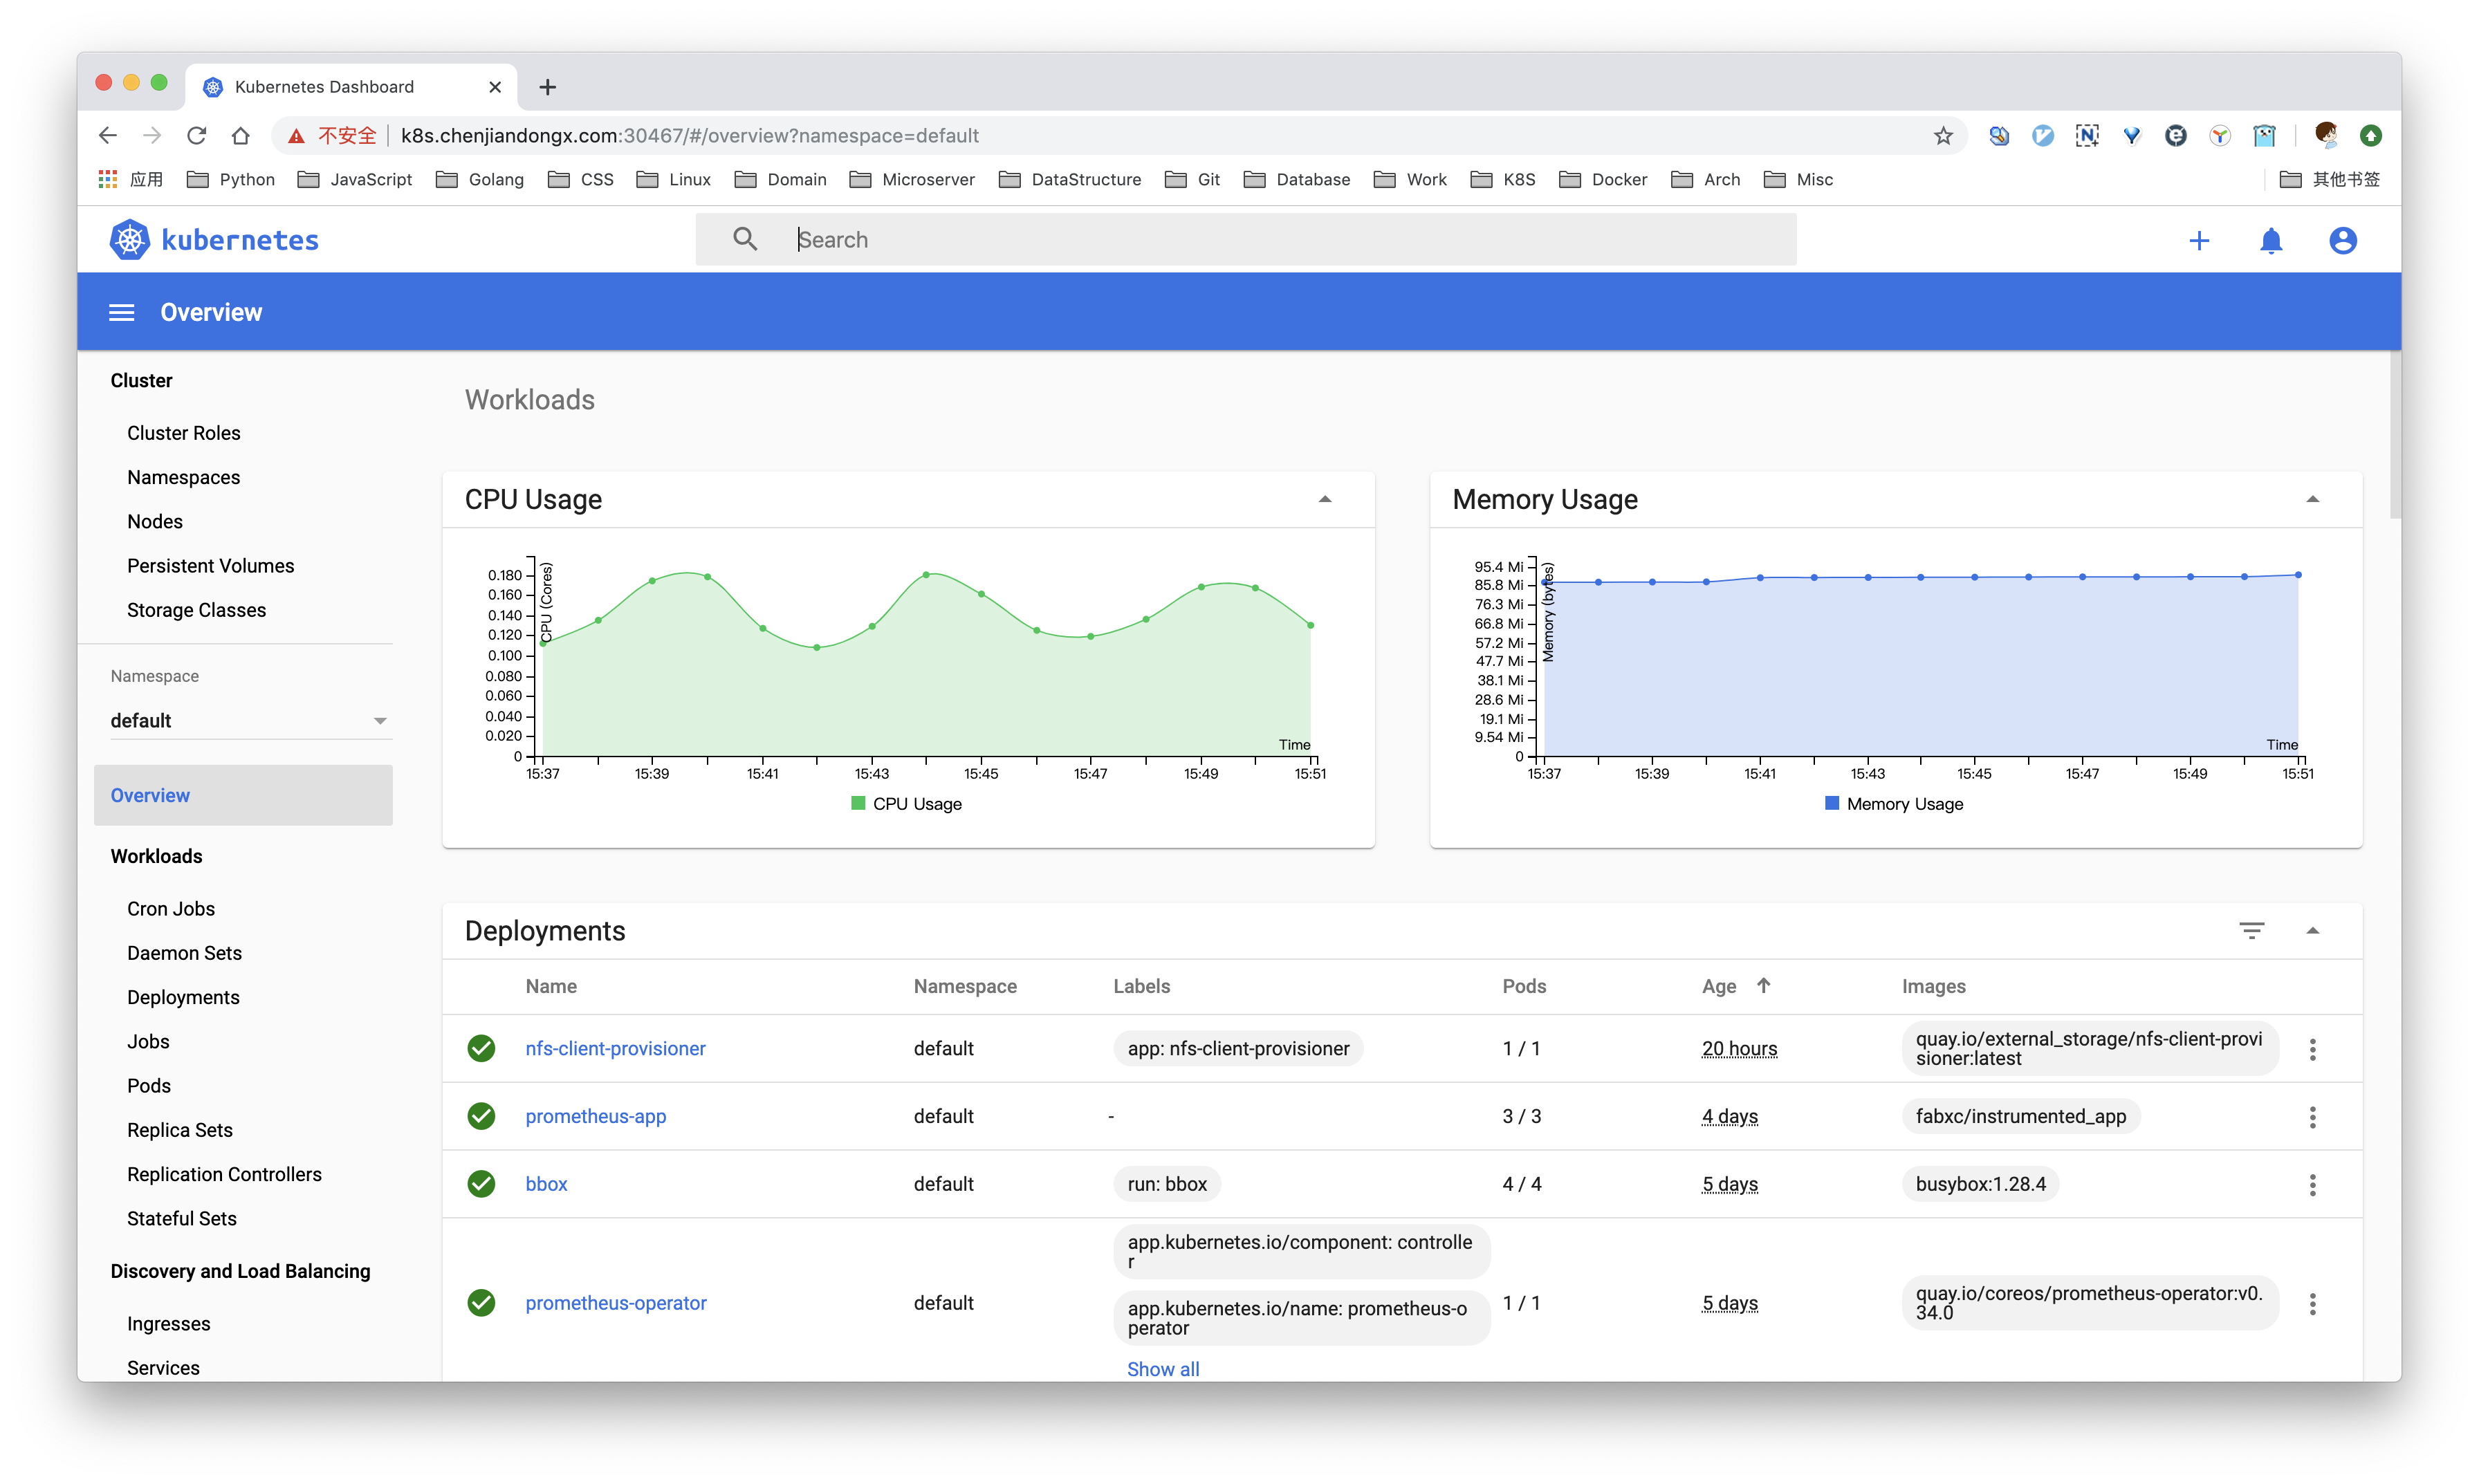The height and width of the screenshot is (1484, 2479).
Task: Open a new browser tab
Action: (x=547, y=87)
